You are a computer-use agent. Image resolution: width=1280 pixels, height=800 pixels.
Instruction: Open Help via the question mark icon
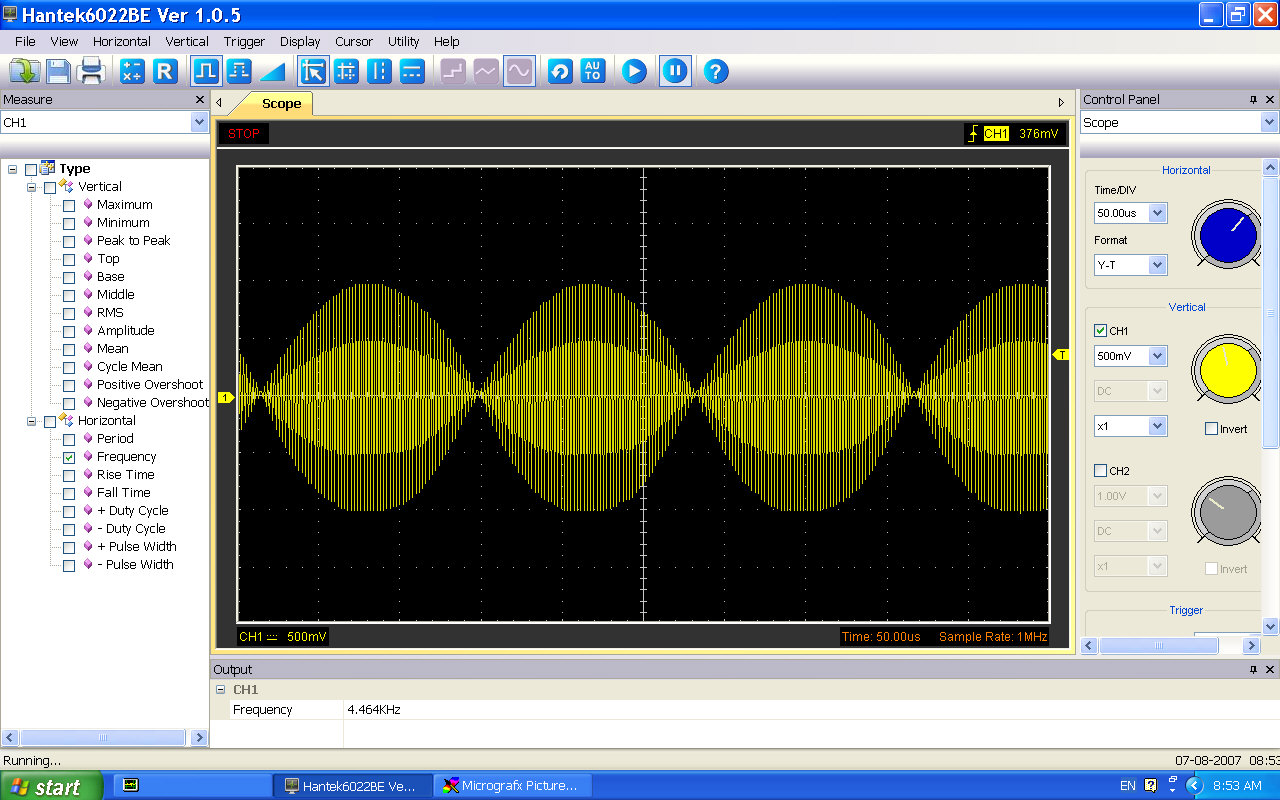point(715,71)
